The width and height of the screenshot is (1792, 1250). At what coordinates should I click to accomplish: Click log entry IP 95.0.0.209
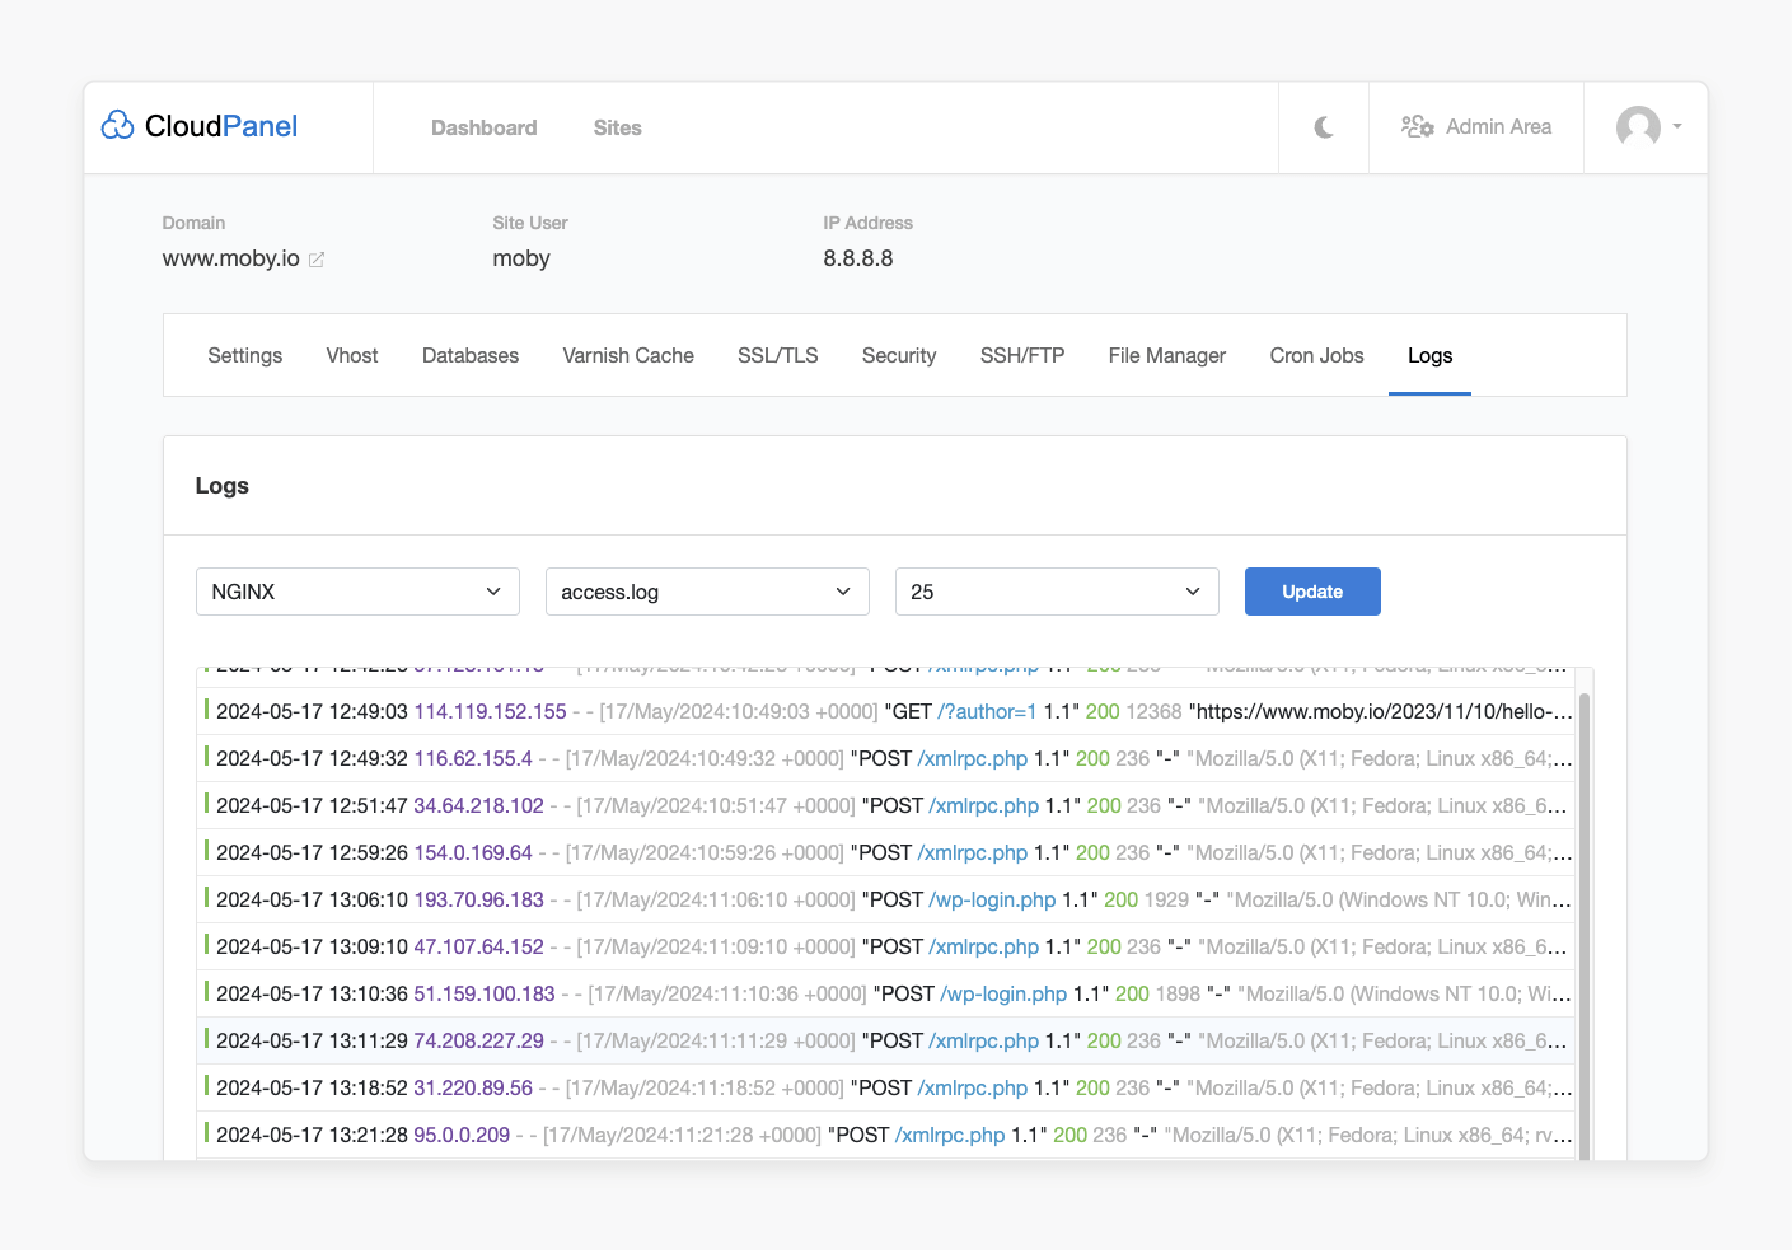pos(462,1135)
